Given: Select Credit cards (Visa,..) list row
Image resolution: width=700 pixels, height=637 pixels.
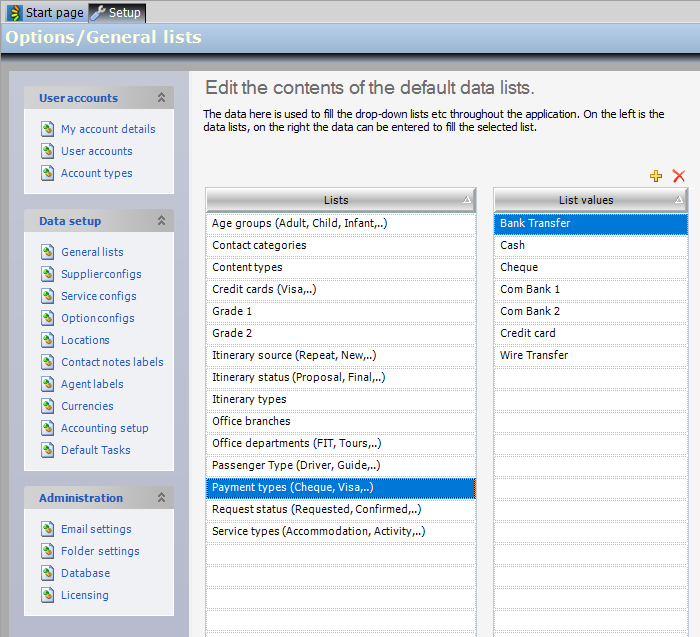Looking at the screenshot, I should tap(340, 289).
